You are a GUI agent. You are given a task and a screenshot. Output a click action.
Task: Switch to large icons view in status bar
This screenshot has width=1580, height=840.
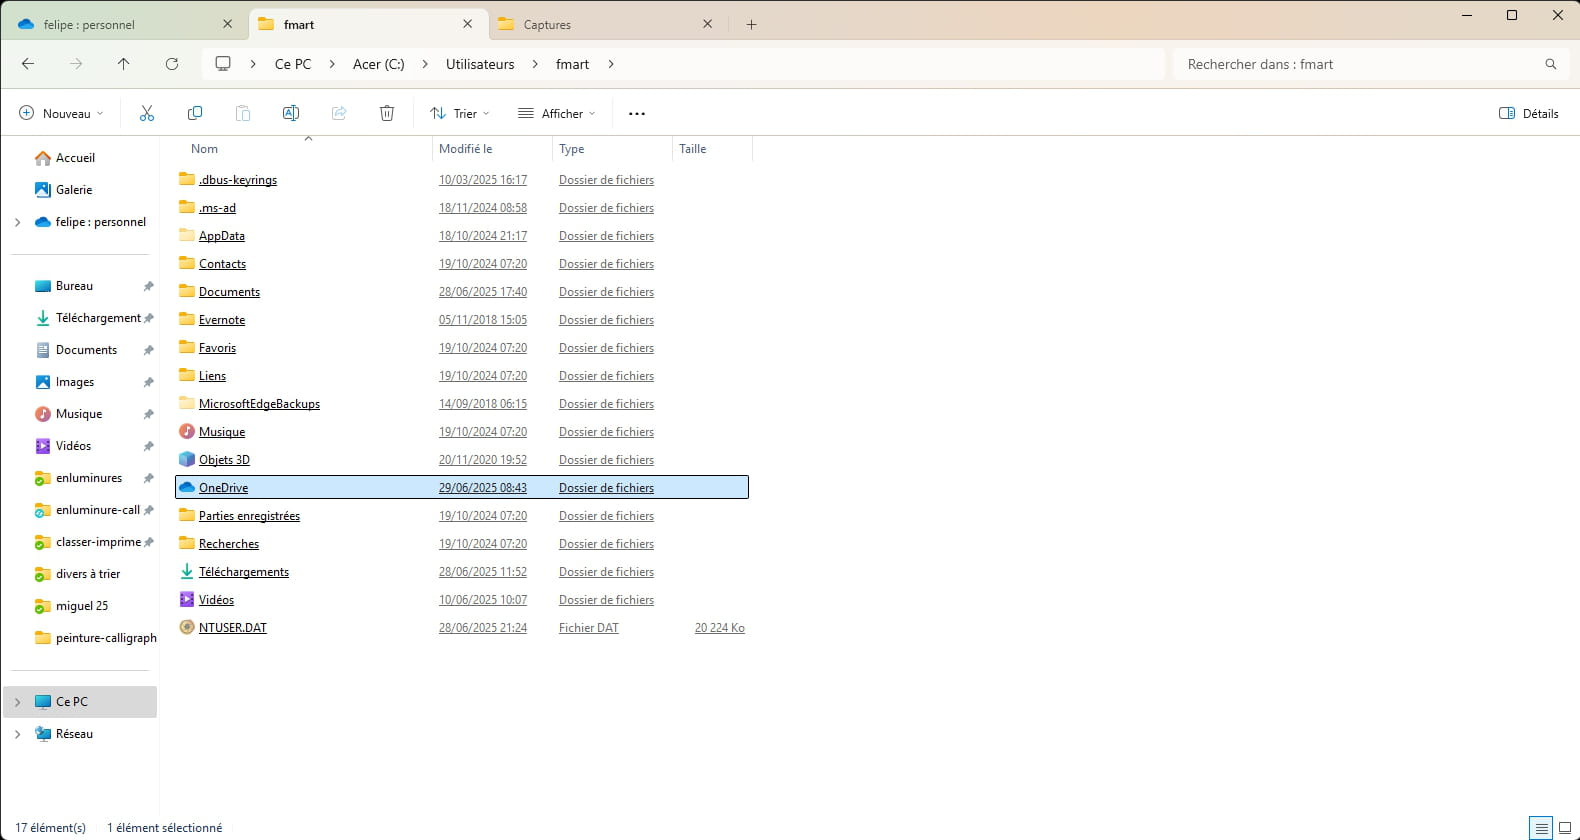click(1565, 828)
